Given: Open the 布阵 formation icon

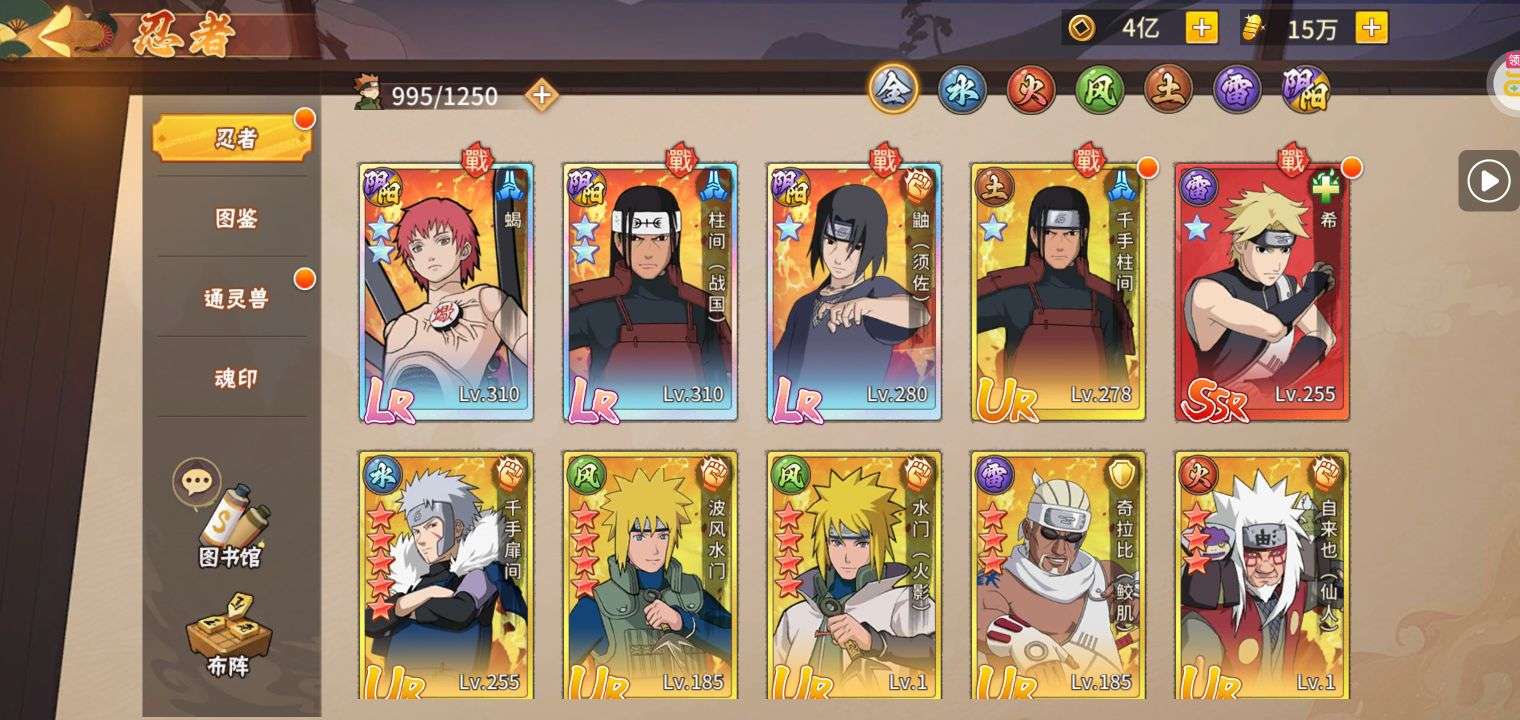Looking at the screenshot, I should 229,635.
